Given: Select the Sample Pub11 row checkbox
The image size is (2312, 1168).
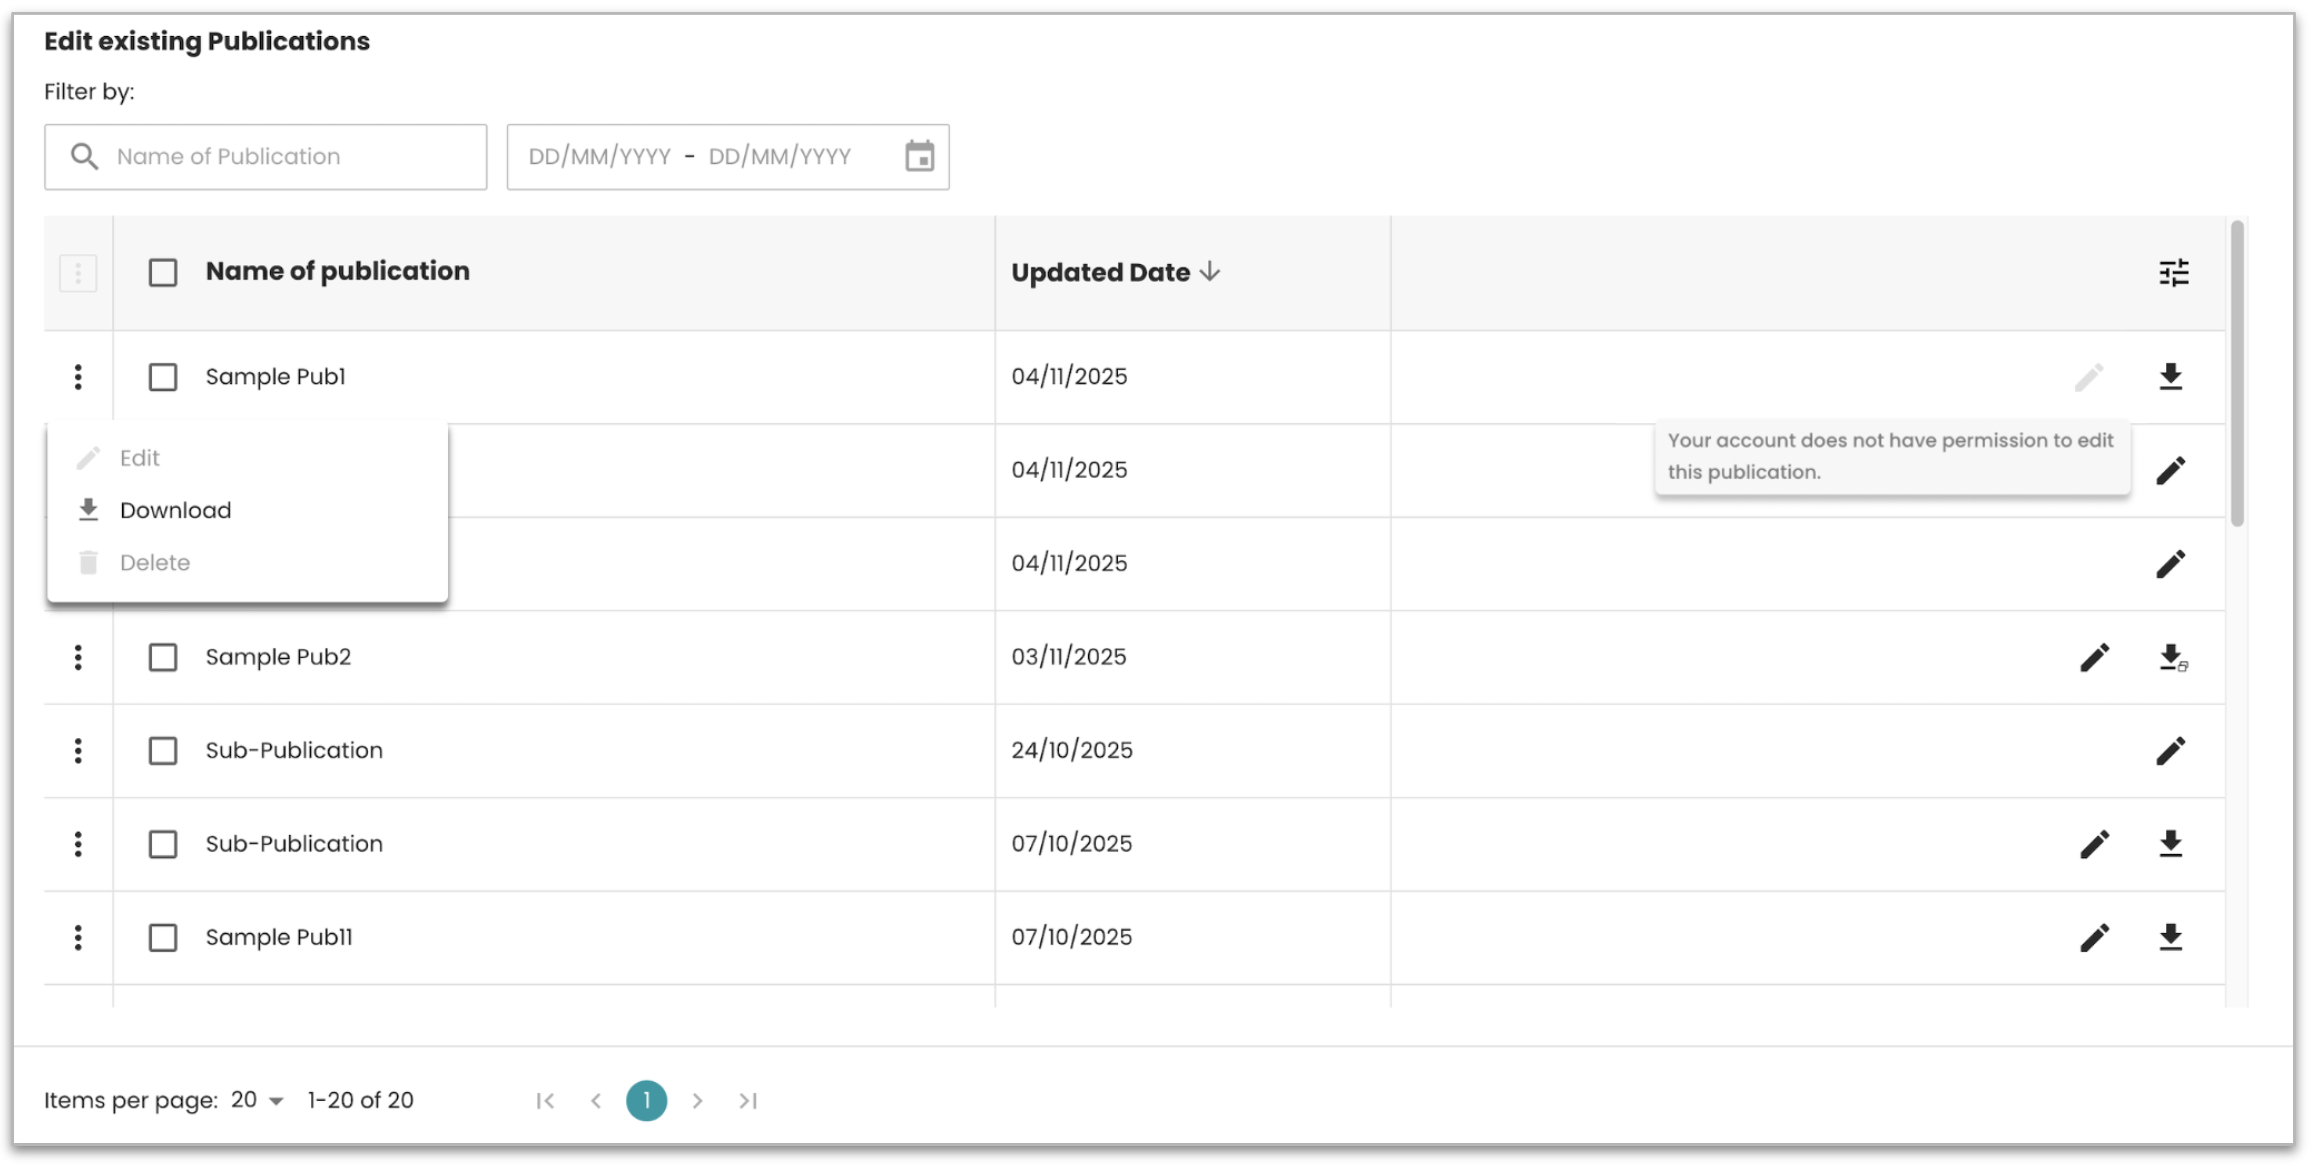Looking at the screenshot, I should point(163,937).
